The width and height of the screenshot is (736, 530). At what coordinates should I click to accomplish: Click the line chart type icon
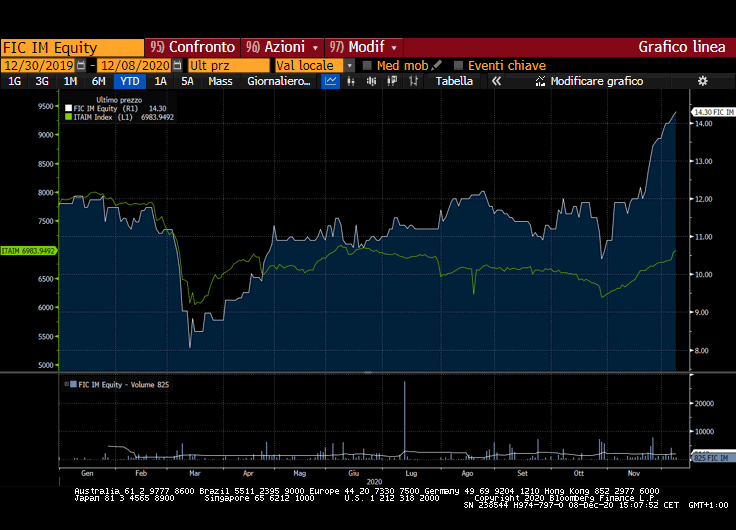pyautogui.click(x=331, y=81)
